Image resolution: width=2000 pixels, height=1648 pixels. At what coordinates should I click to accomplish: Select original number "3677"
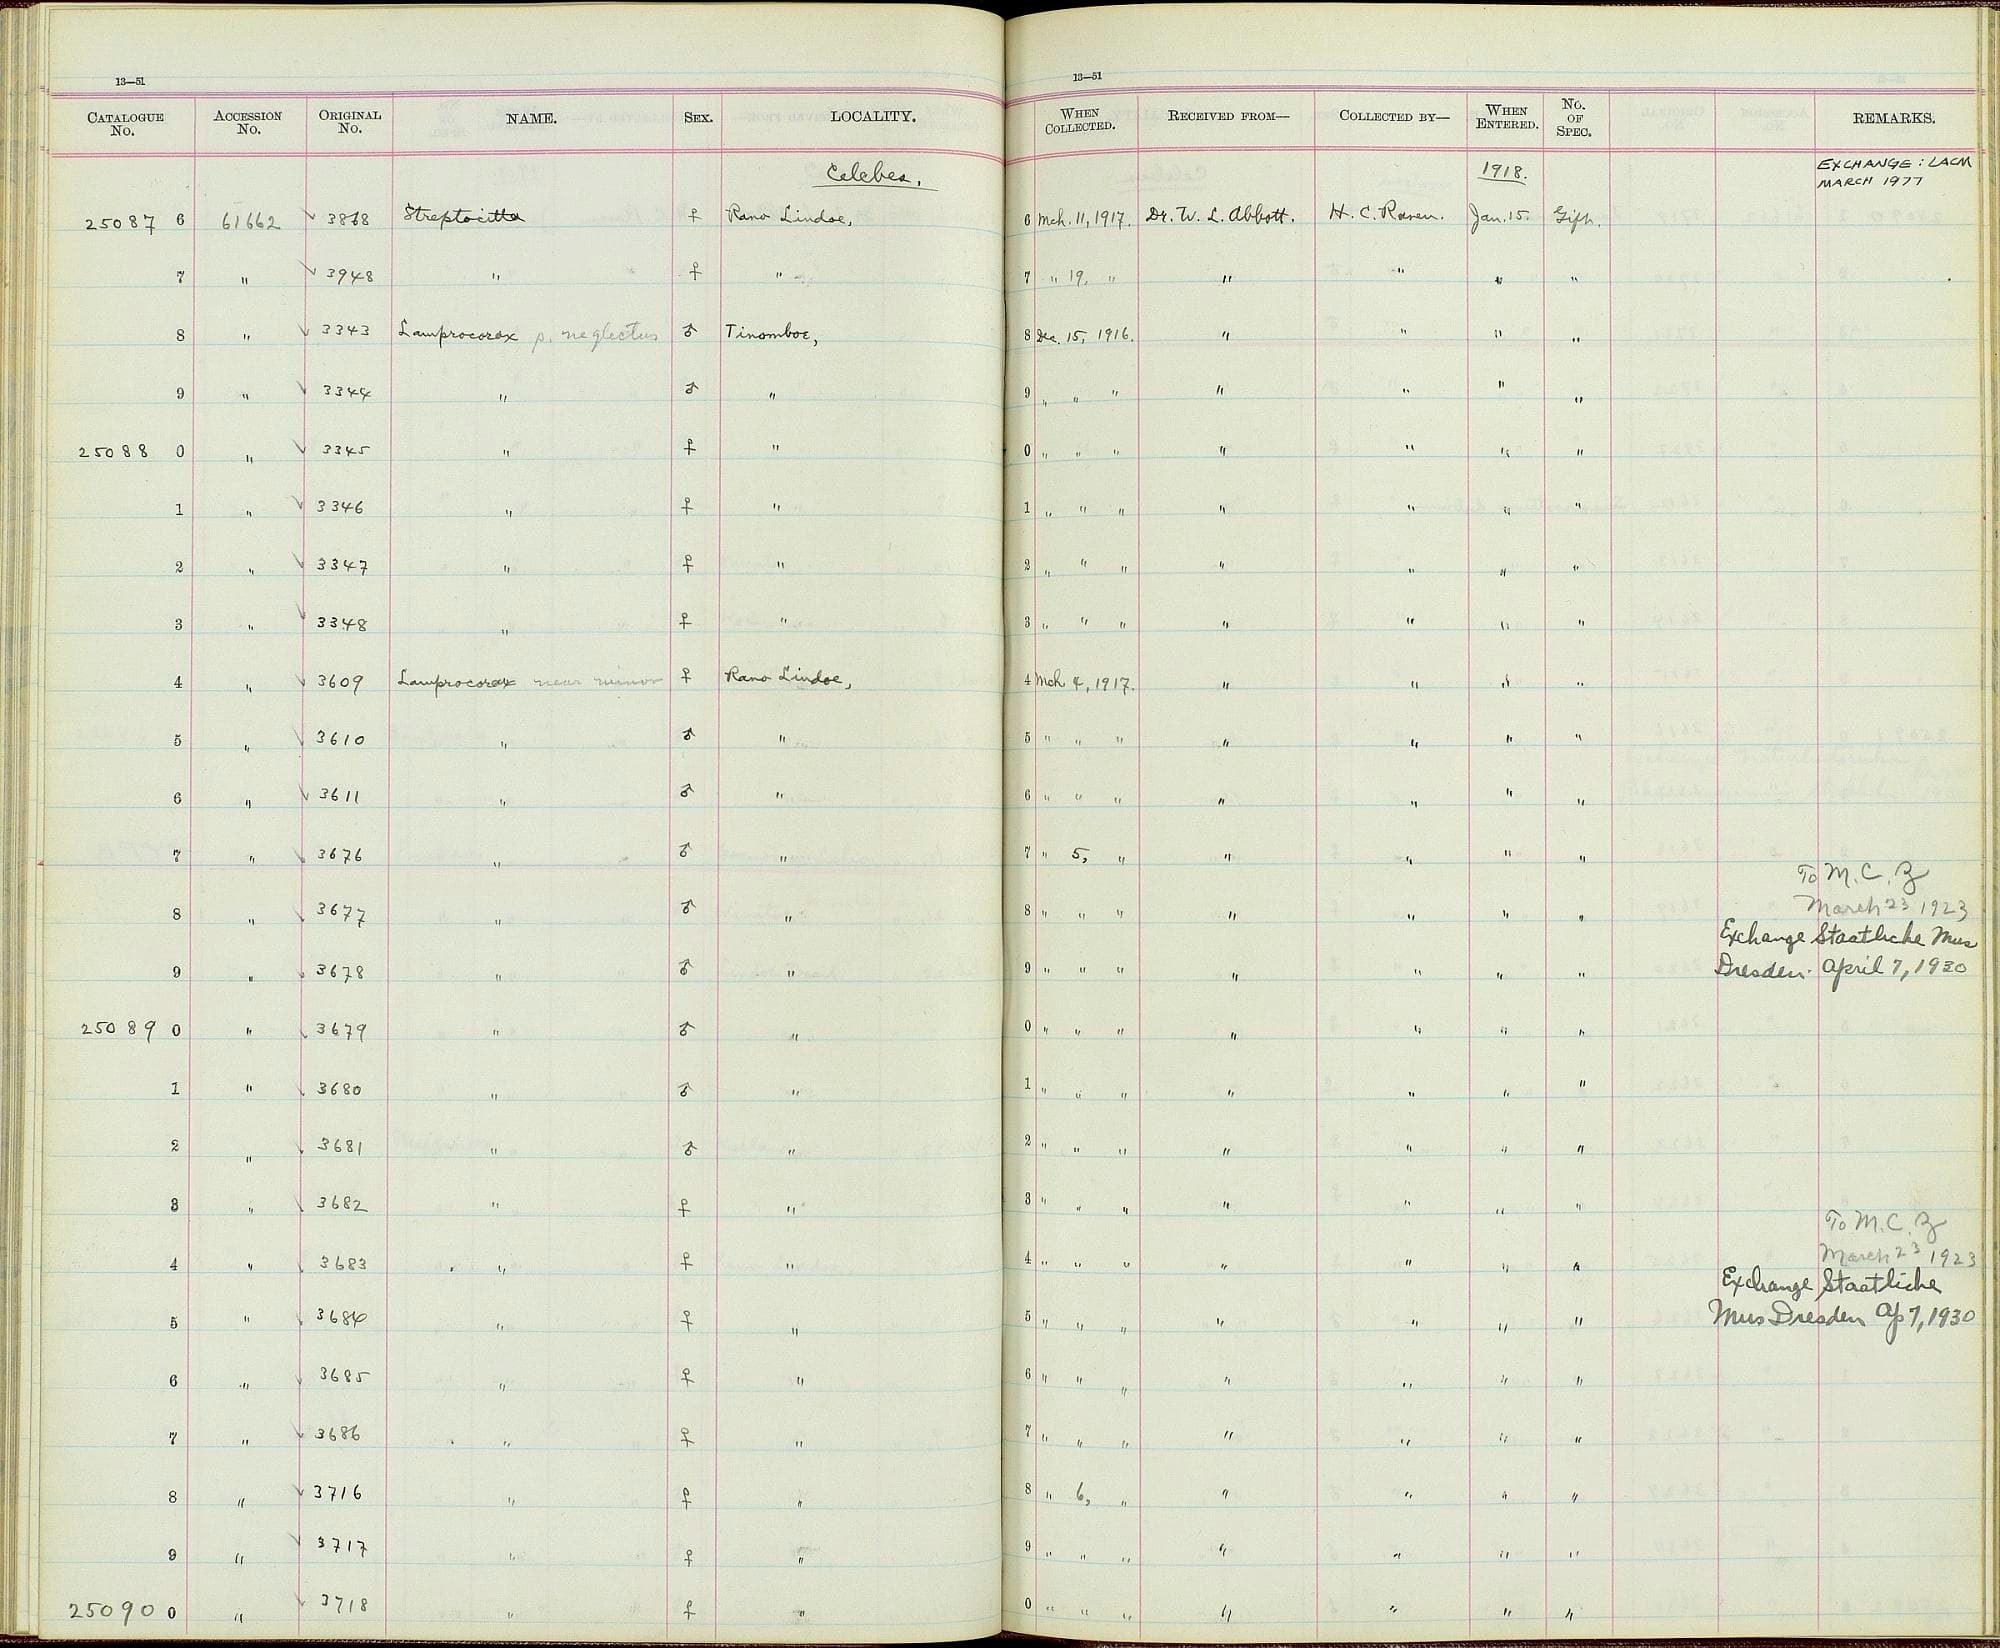[x=341, y=913]
